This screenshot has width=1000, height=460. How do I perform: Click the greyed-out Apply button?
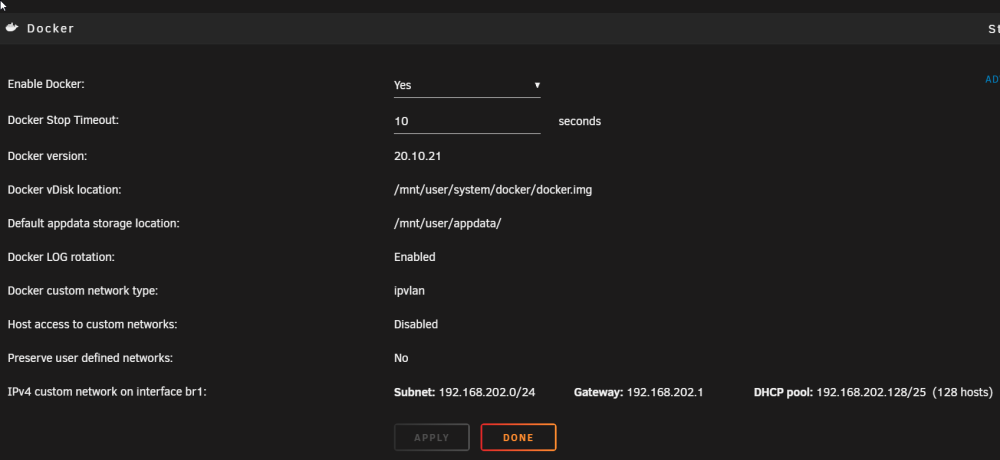pyautogui.click(x=432, y=438)
